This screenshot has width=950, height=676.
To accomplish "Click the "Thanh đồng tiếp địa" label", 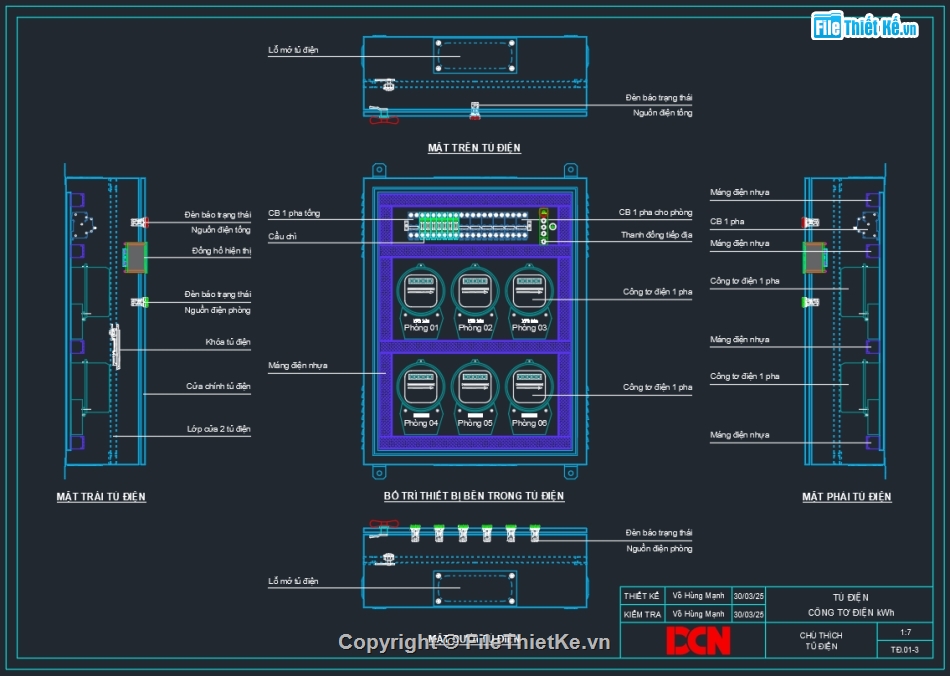I will pyautogui.click(x=656, y=235).
